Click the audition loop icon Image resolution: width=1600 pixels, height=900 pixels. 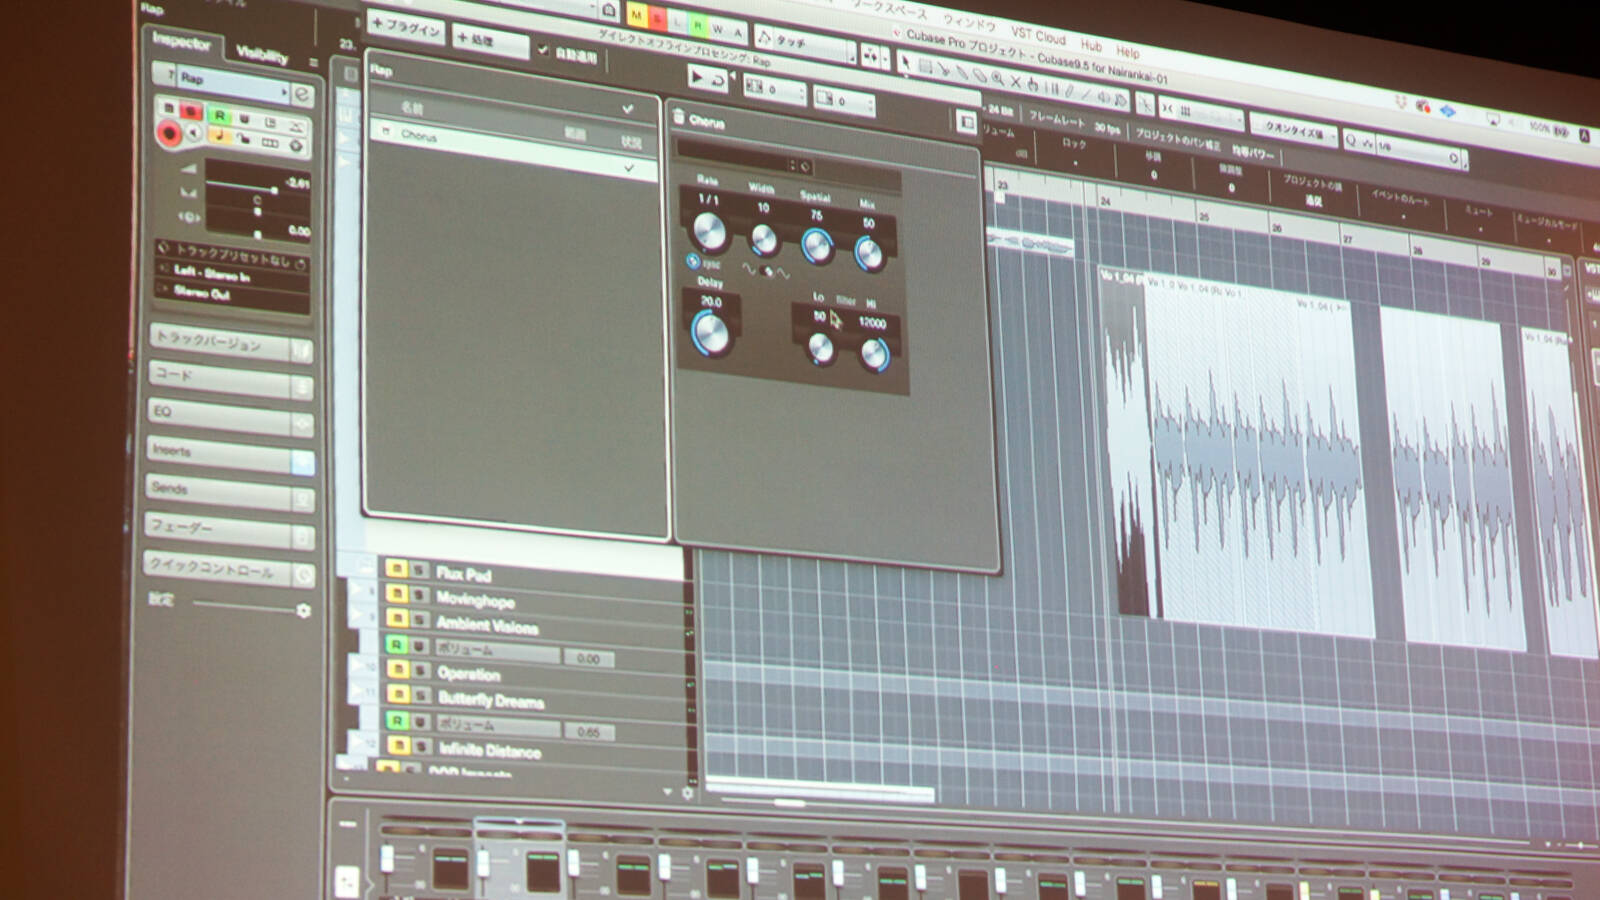717,79
